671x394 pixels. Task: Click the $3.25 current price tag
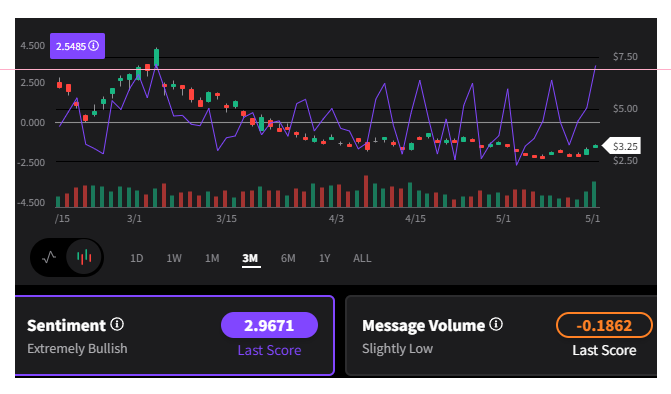click(x=622, y=146)
